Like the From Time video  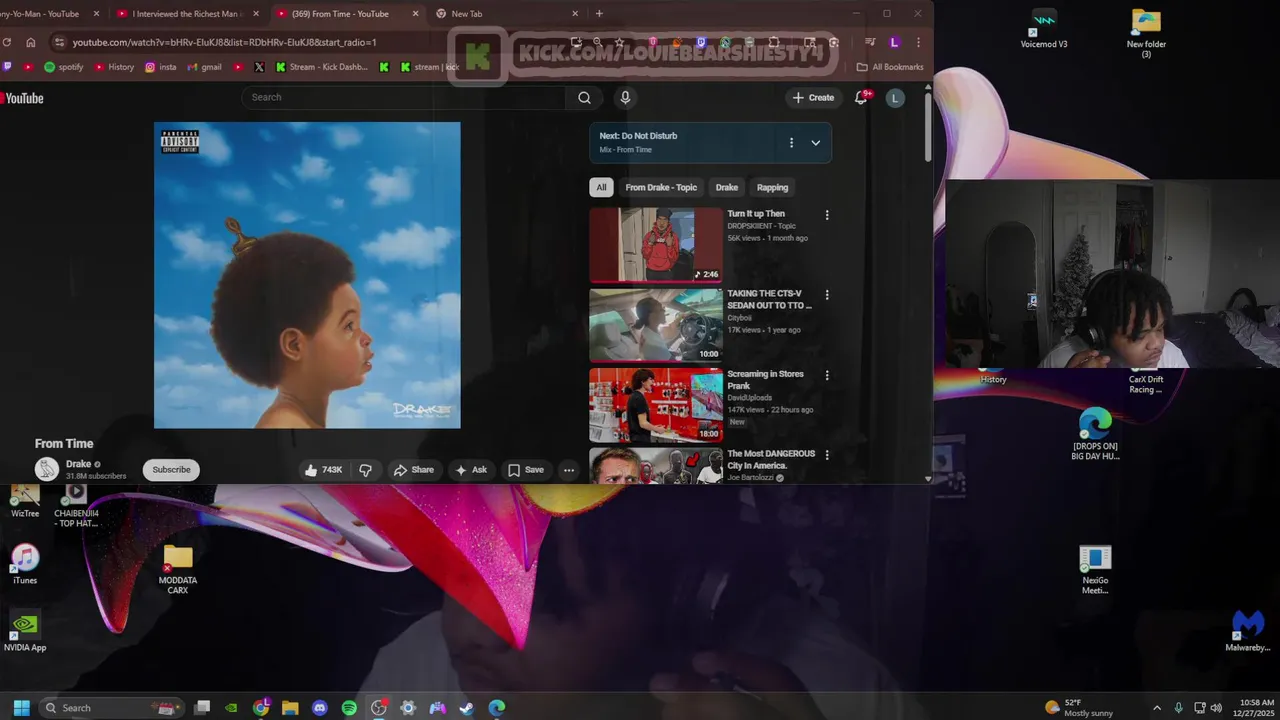pos(323,470)
